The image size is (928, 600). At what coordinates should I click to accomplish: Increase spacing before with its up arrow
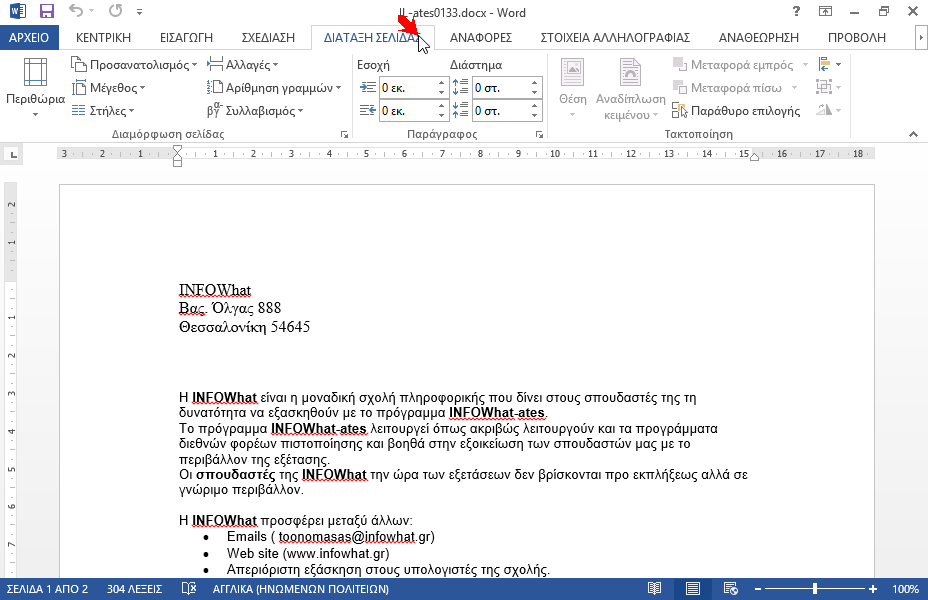534,83
